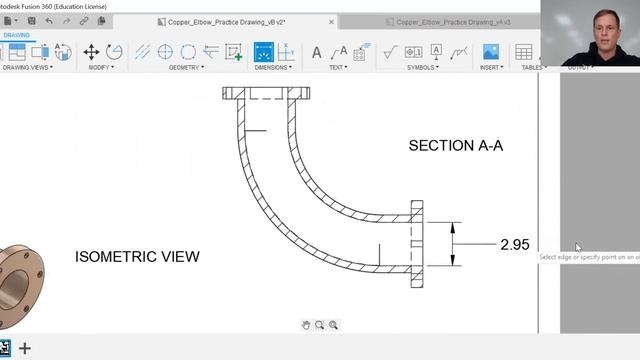This screenshot has height=360, width=640.
Task: Select the Rotate tool
Action: 114,52
